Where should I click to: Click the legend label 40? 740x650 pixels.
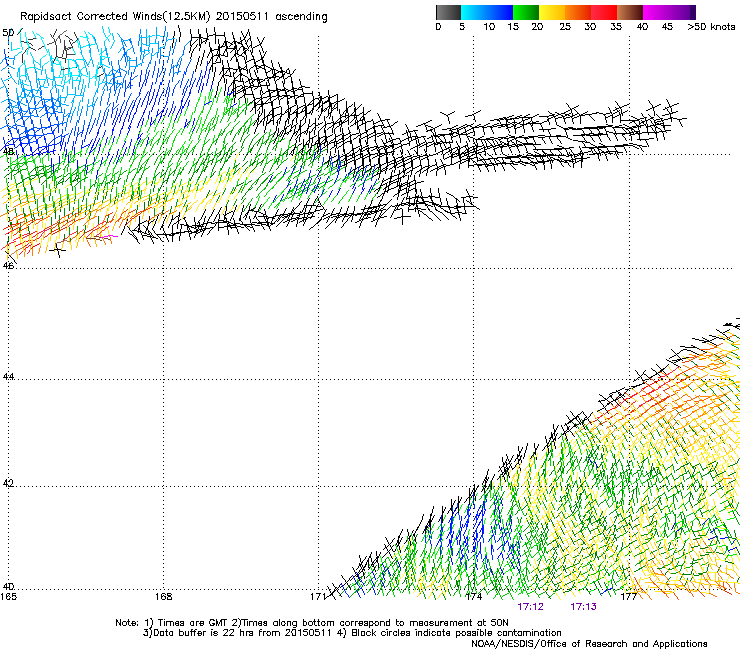[642, 27]
